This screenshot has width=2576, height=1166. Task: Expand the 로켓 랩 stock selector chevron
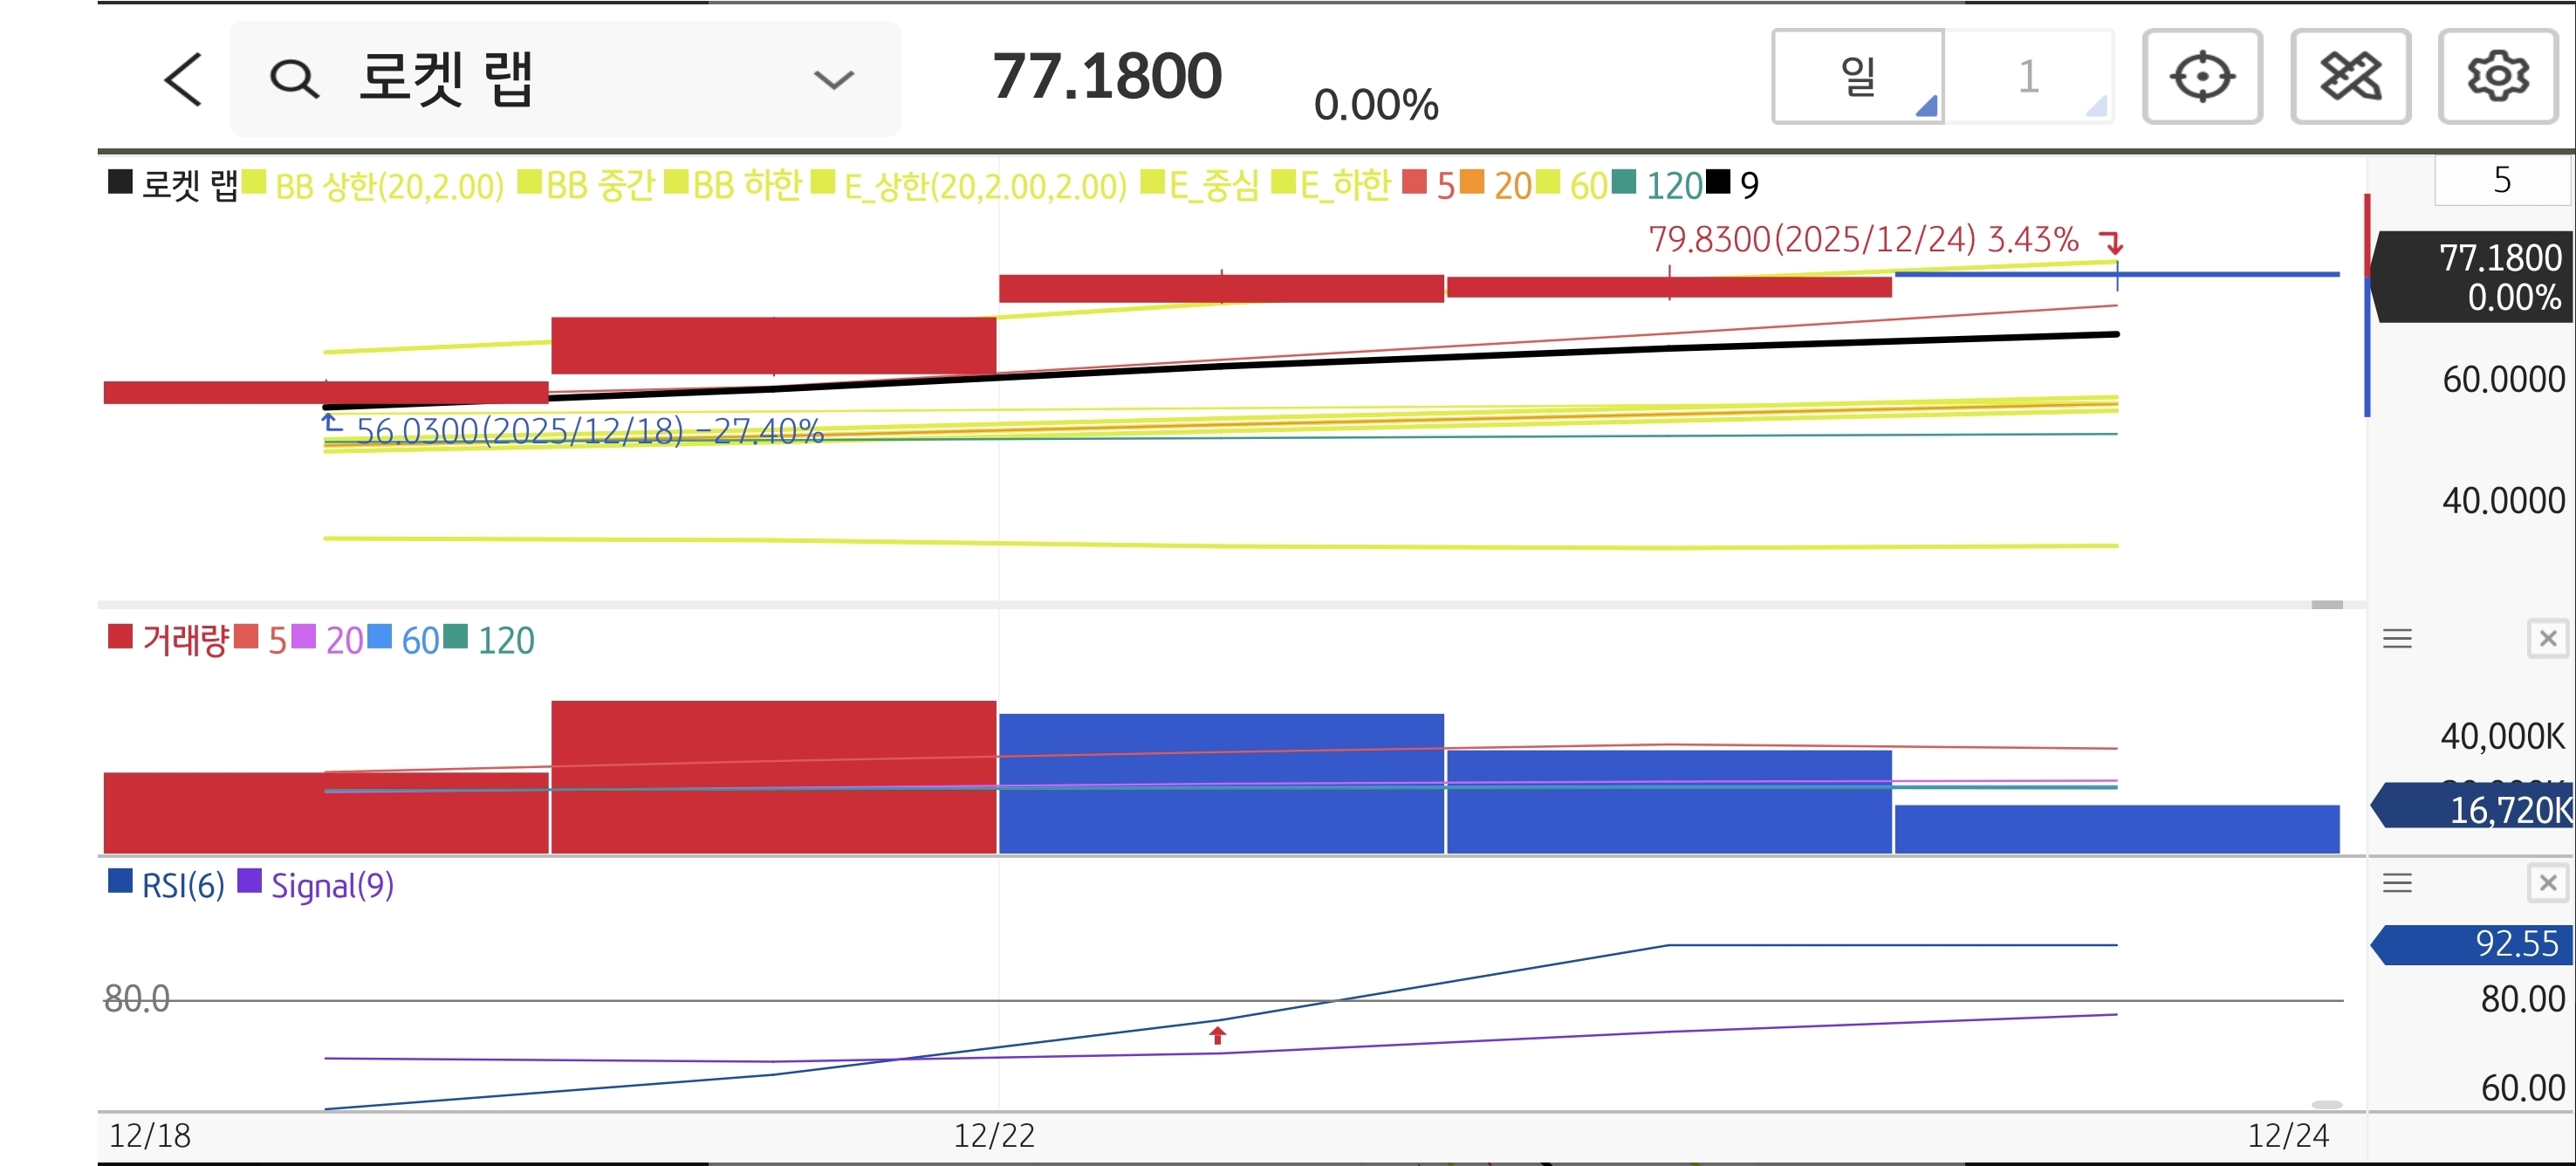[833, 79]
